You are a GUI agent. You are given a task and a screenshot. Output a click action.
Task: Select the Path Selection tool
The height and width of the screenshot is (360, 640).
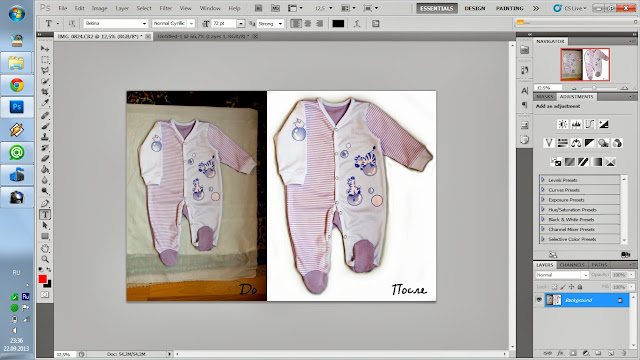pyautogui.click(x=45, y=225)
